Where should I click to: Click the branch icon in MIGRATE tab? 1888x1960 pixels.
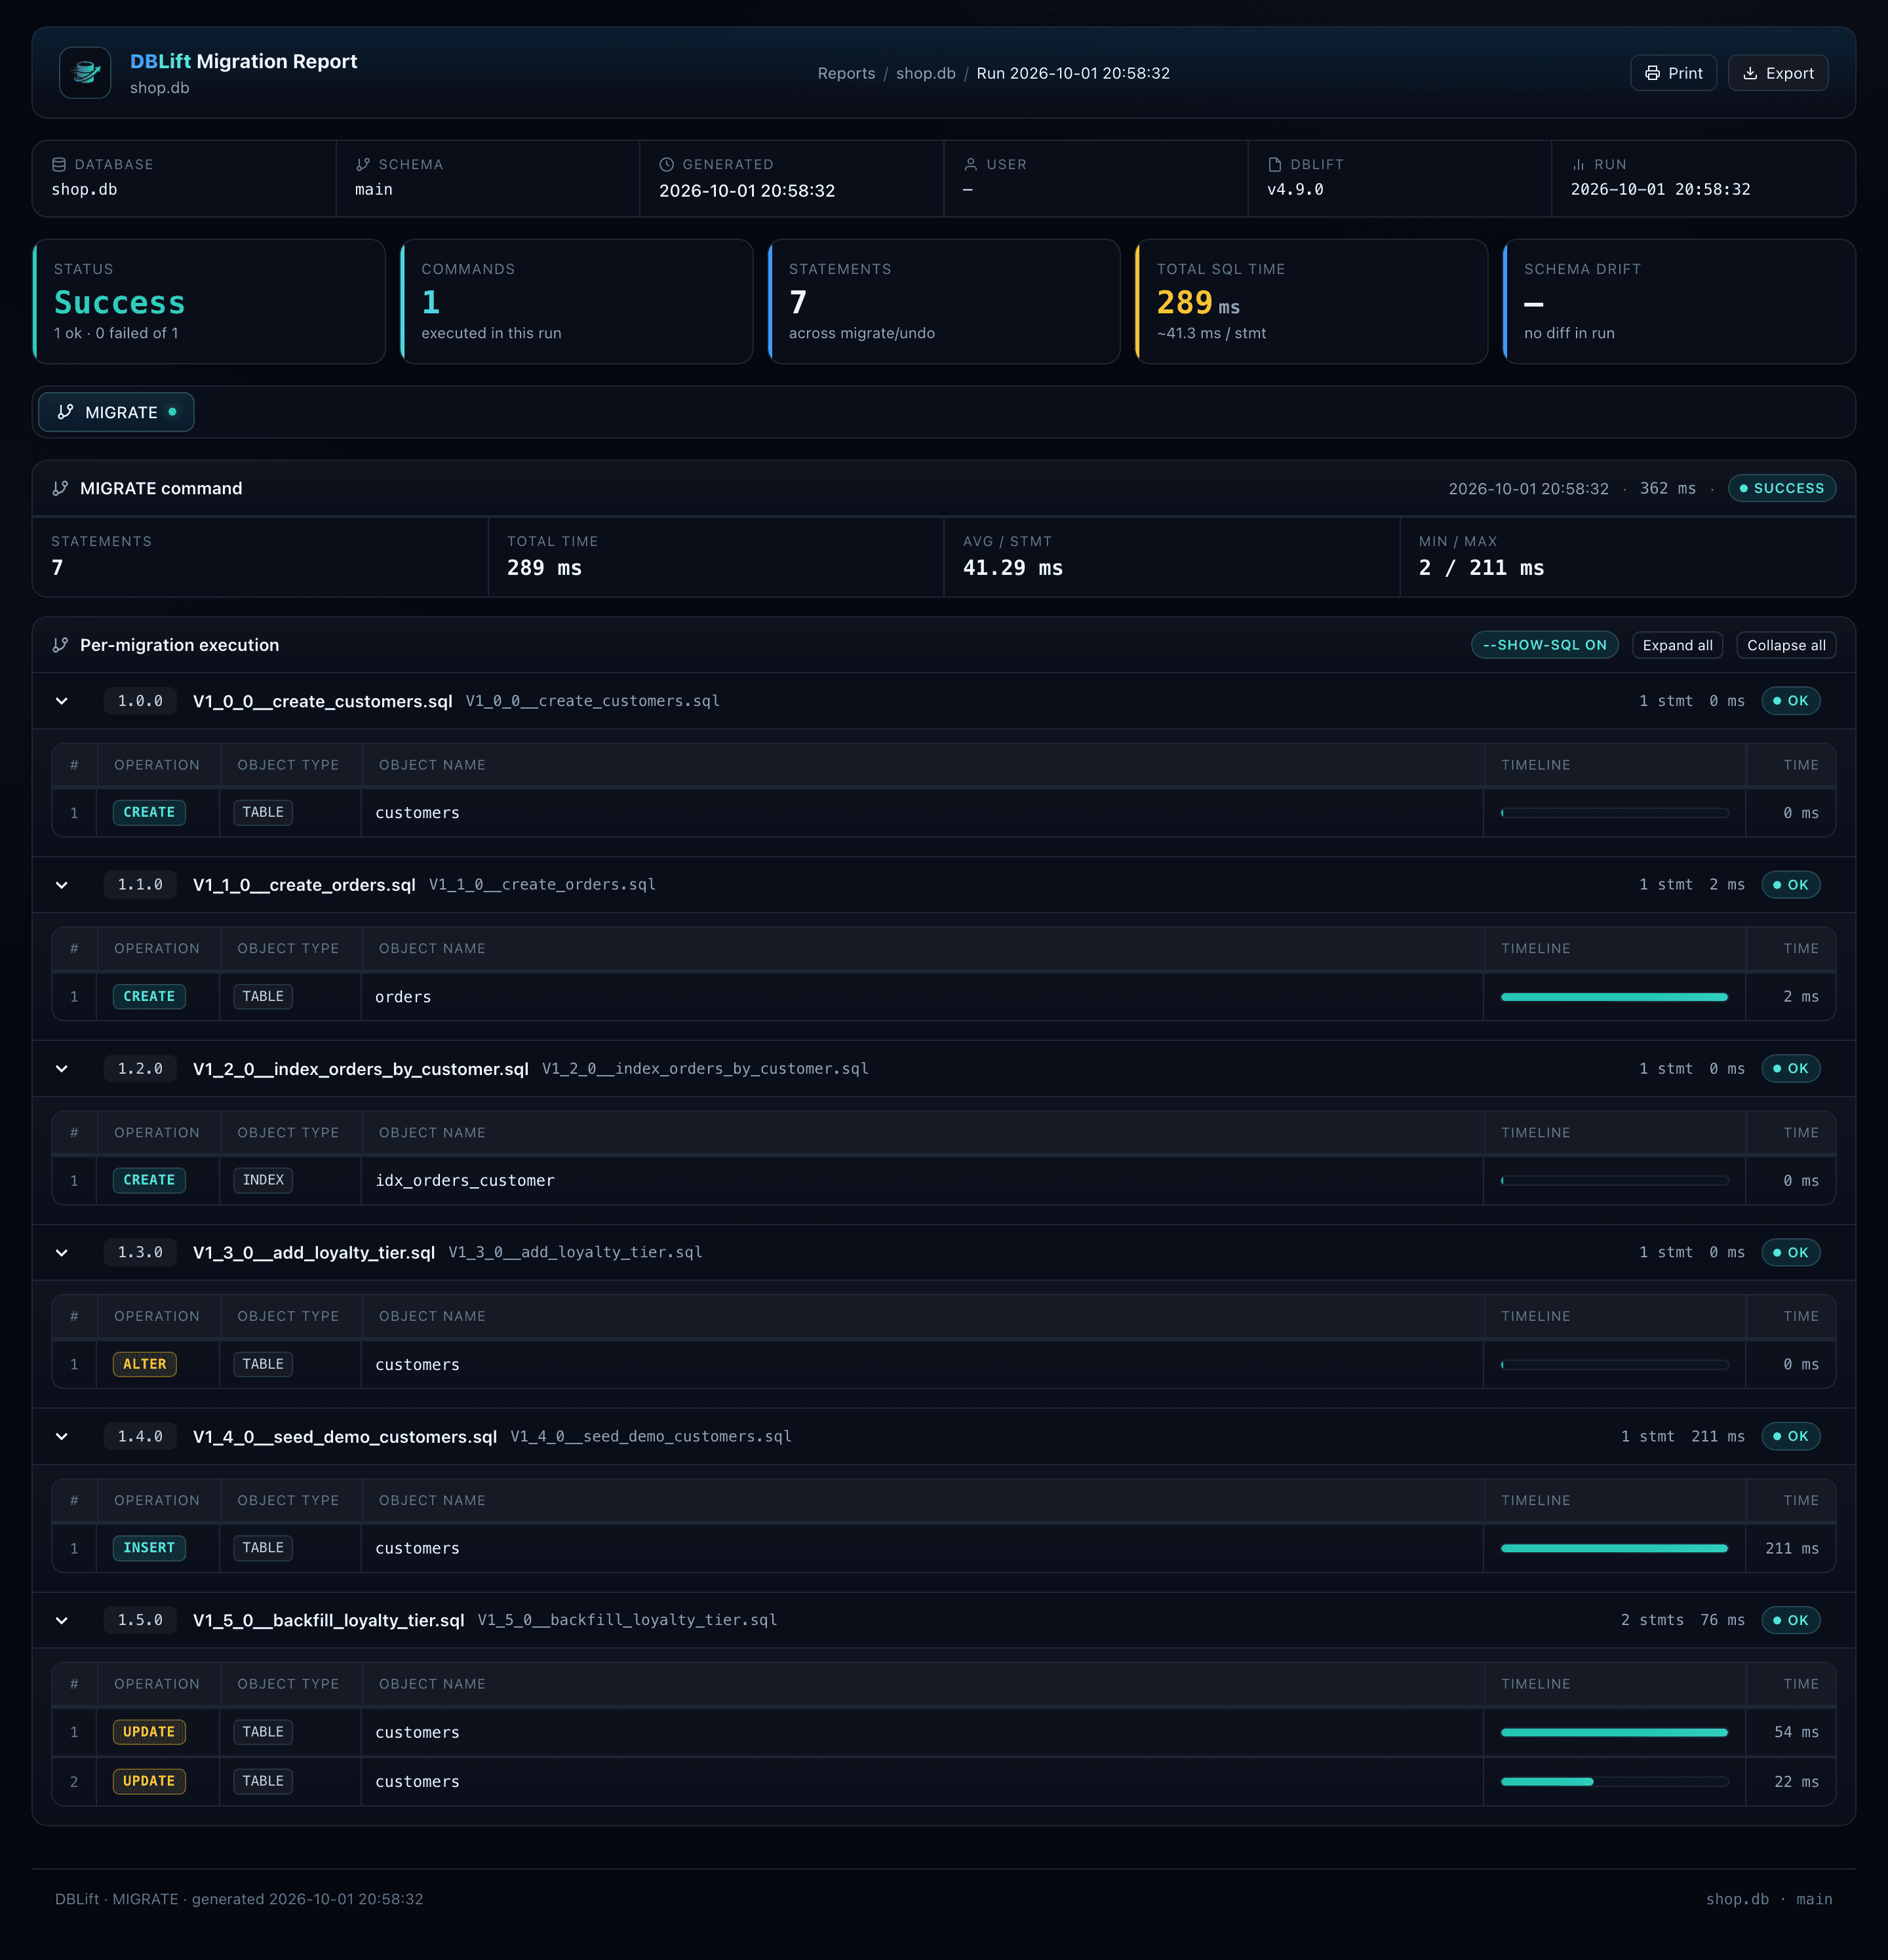coord(66,412)
